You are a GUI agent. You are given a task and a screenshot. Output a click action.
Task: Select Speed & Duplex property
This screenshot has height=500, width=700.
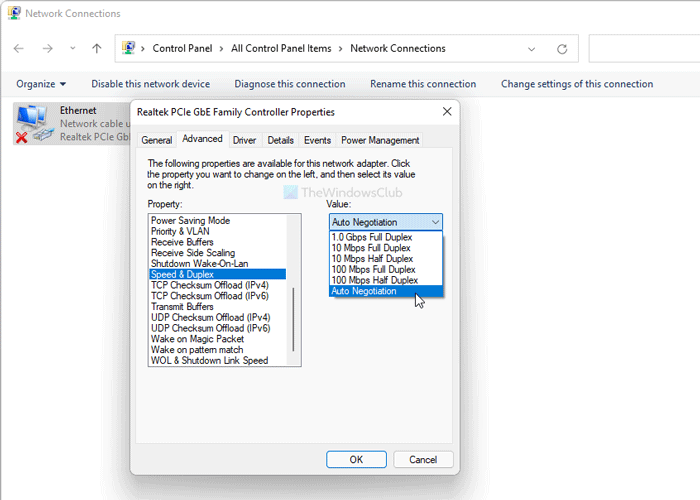coord(217,274)
